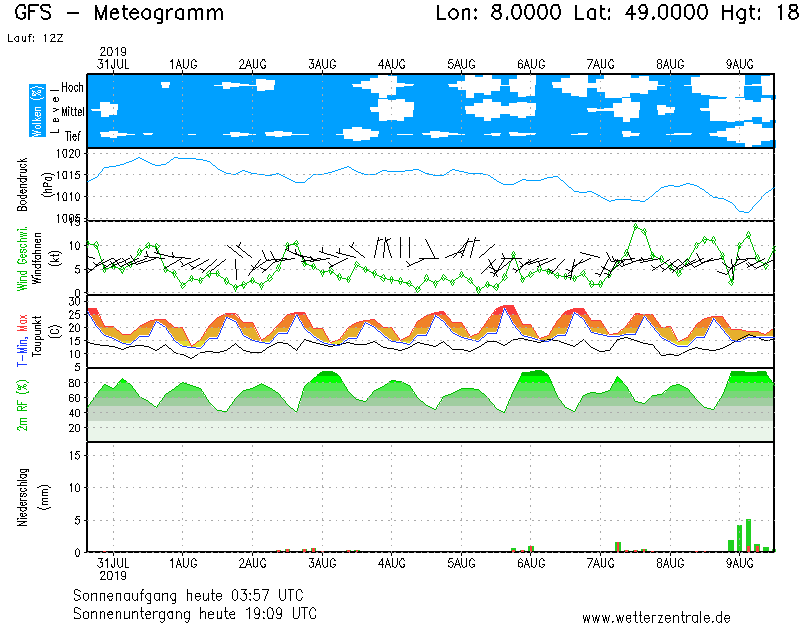The height and width of the screenshot is (625, 800).
Task: Select the 5AUG marker on top time axis
Action: tap(461, 64)
